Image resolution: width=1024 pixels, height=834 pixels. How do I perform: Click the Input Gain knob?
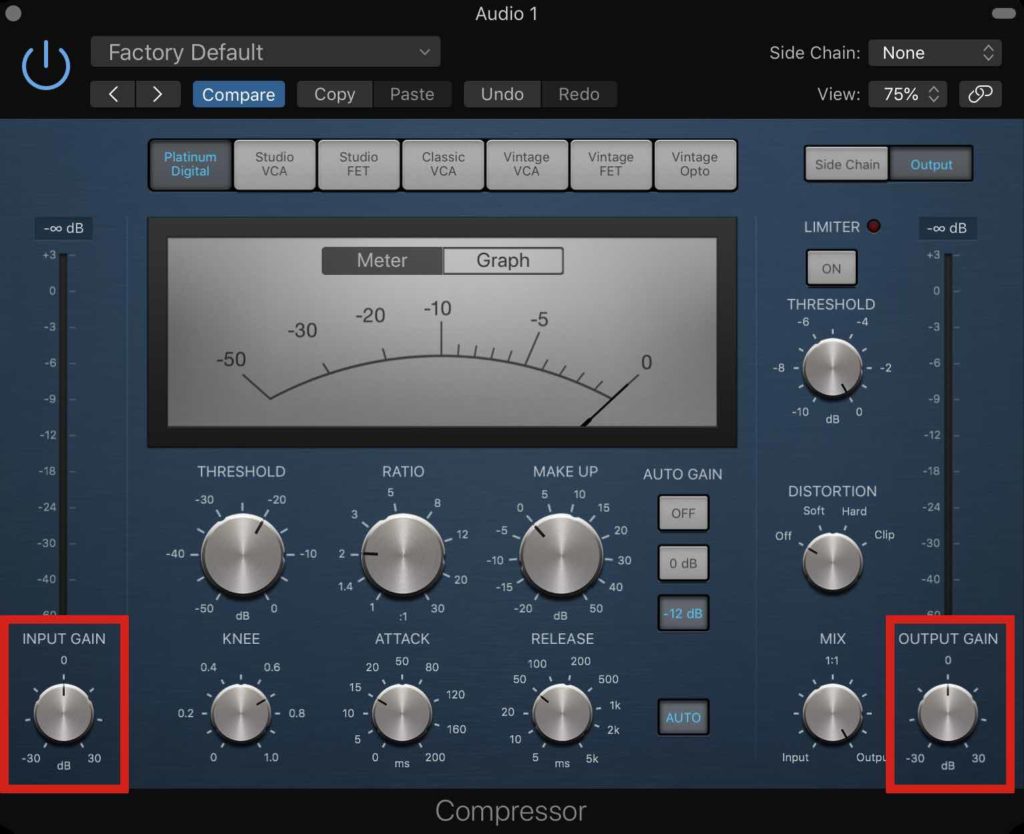pyautogui.click(x=64, y=714)
